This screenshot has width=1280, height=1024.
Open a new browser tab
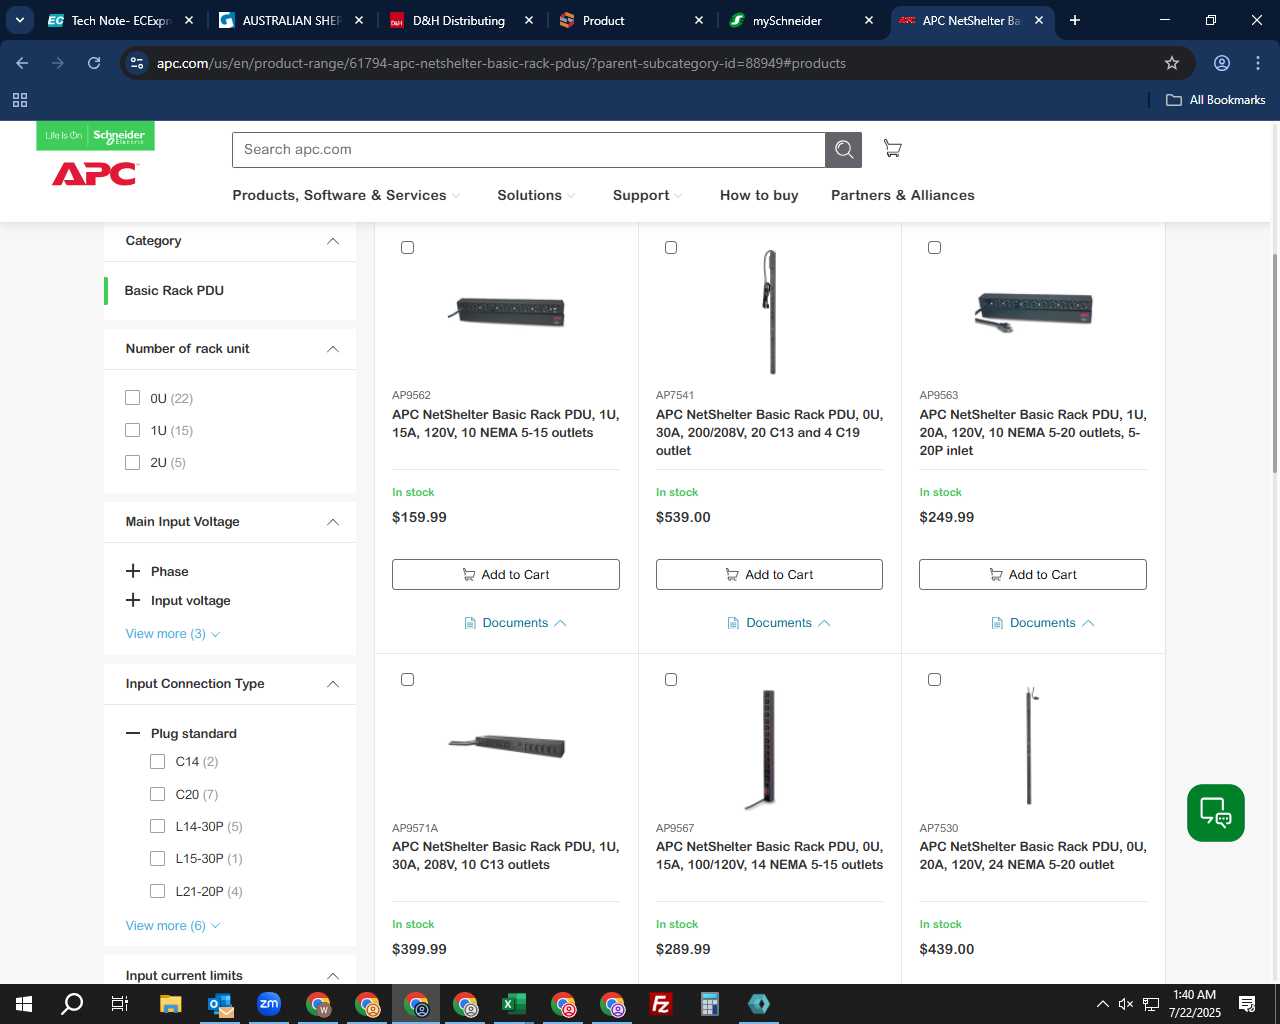coord(1075,20)
